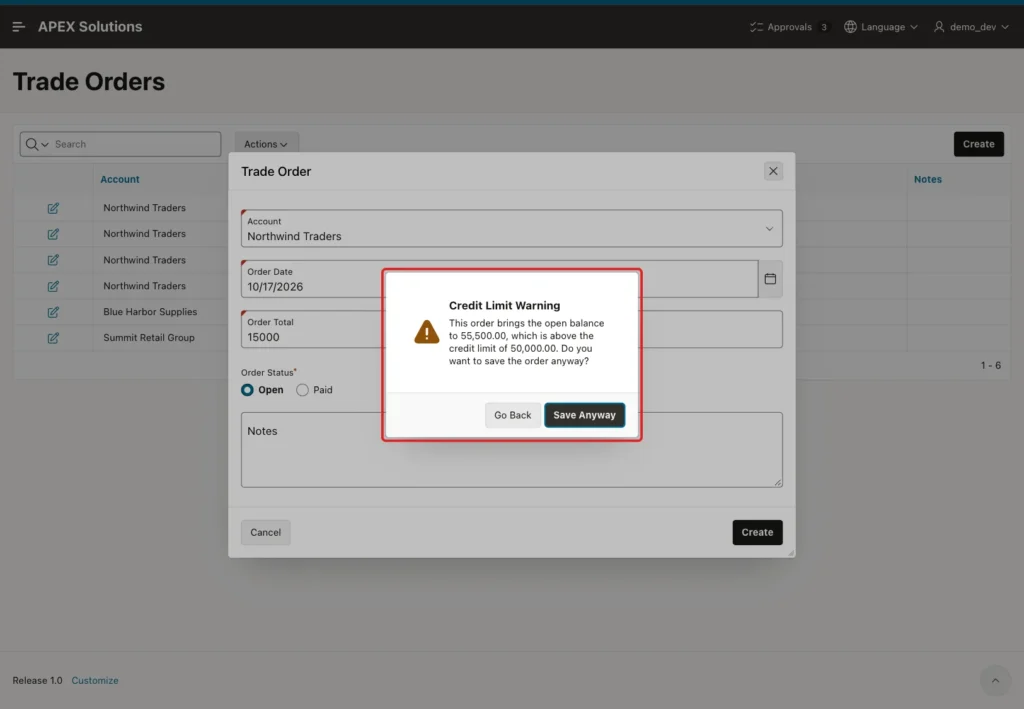
Task: Click the 1 - 6 pagination text
Action: coord(990,365)
